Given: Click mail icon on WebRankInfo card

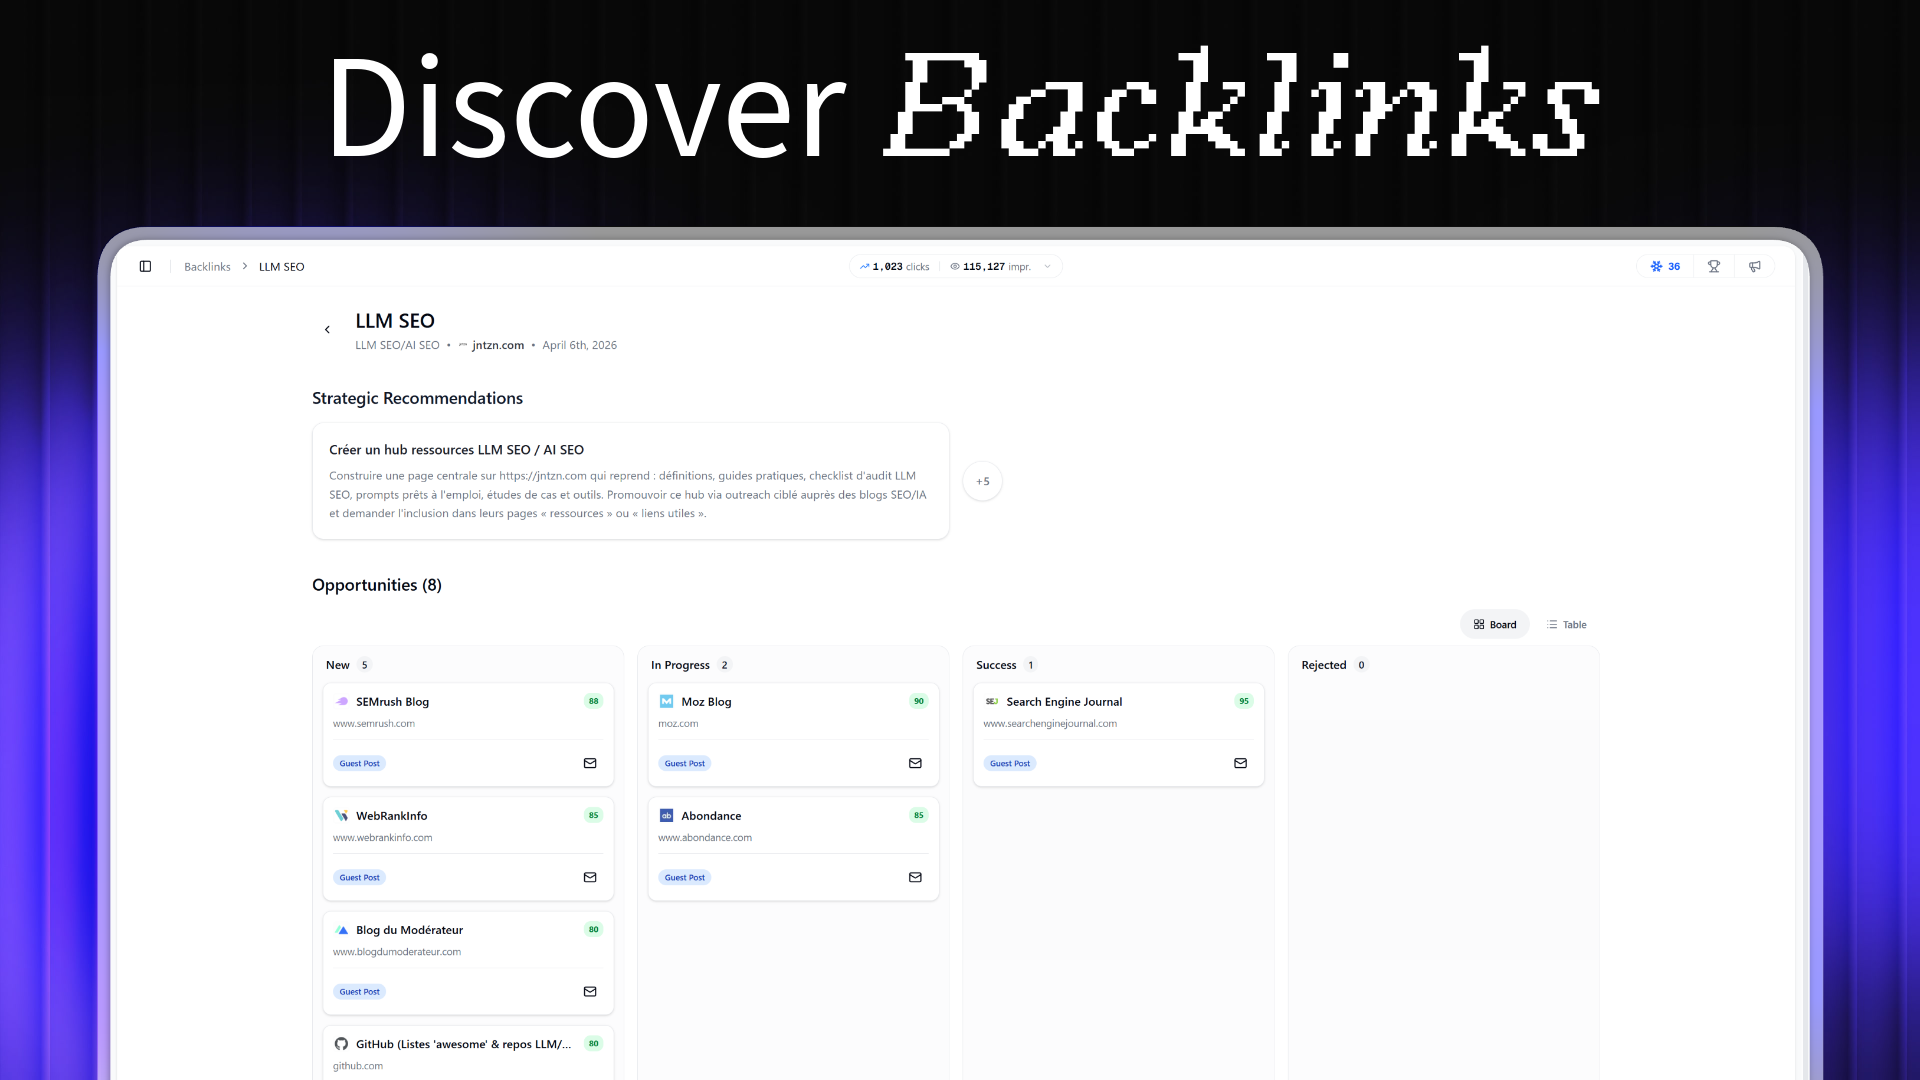Looking at the screenshot, I should coord(590,877).
